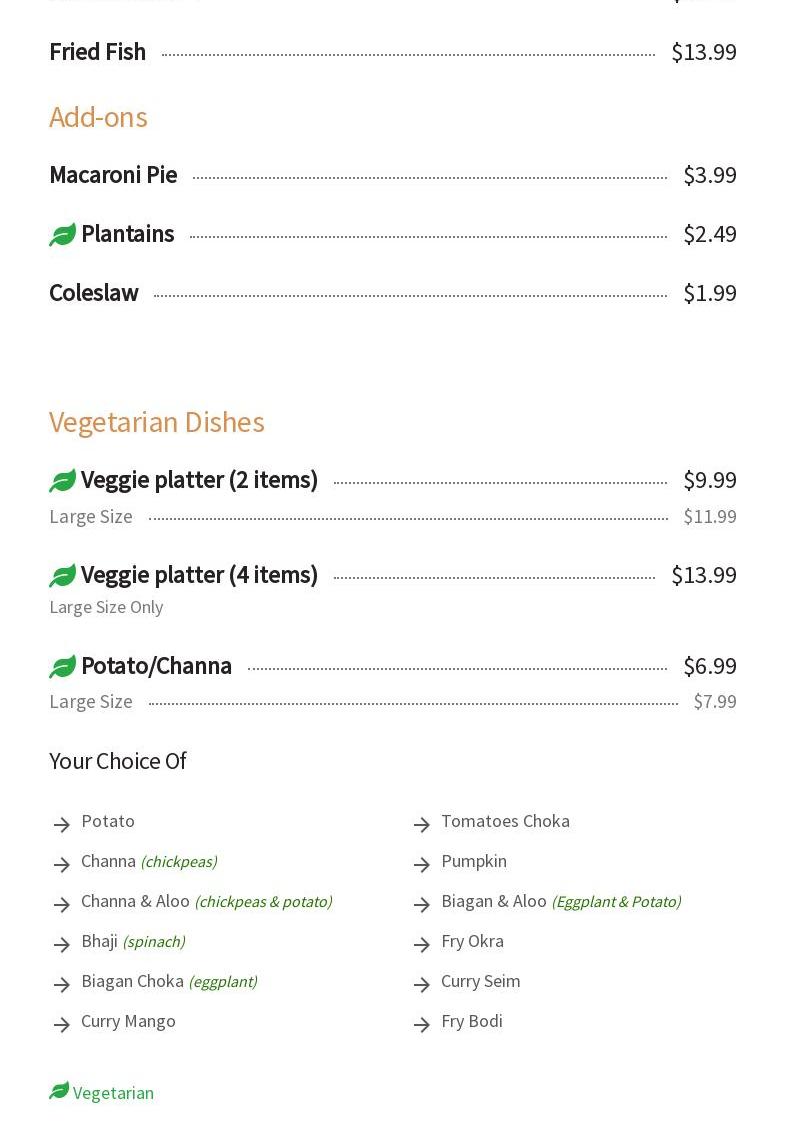Click the leaf icon beside Potato/Channa
The width and height of the screenshot is (785, 1126).
tap(62, 667)
